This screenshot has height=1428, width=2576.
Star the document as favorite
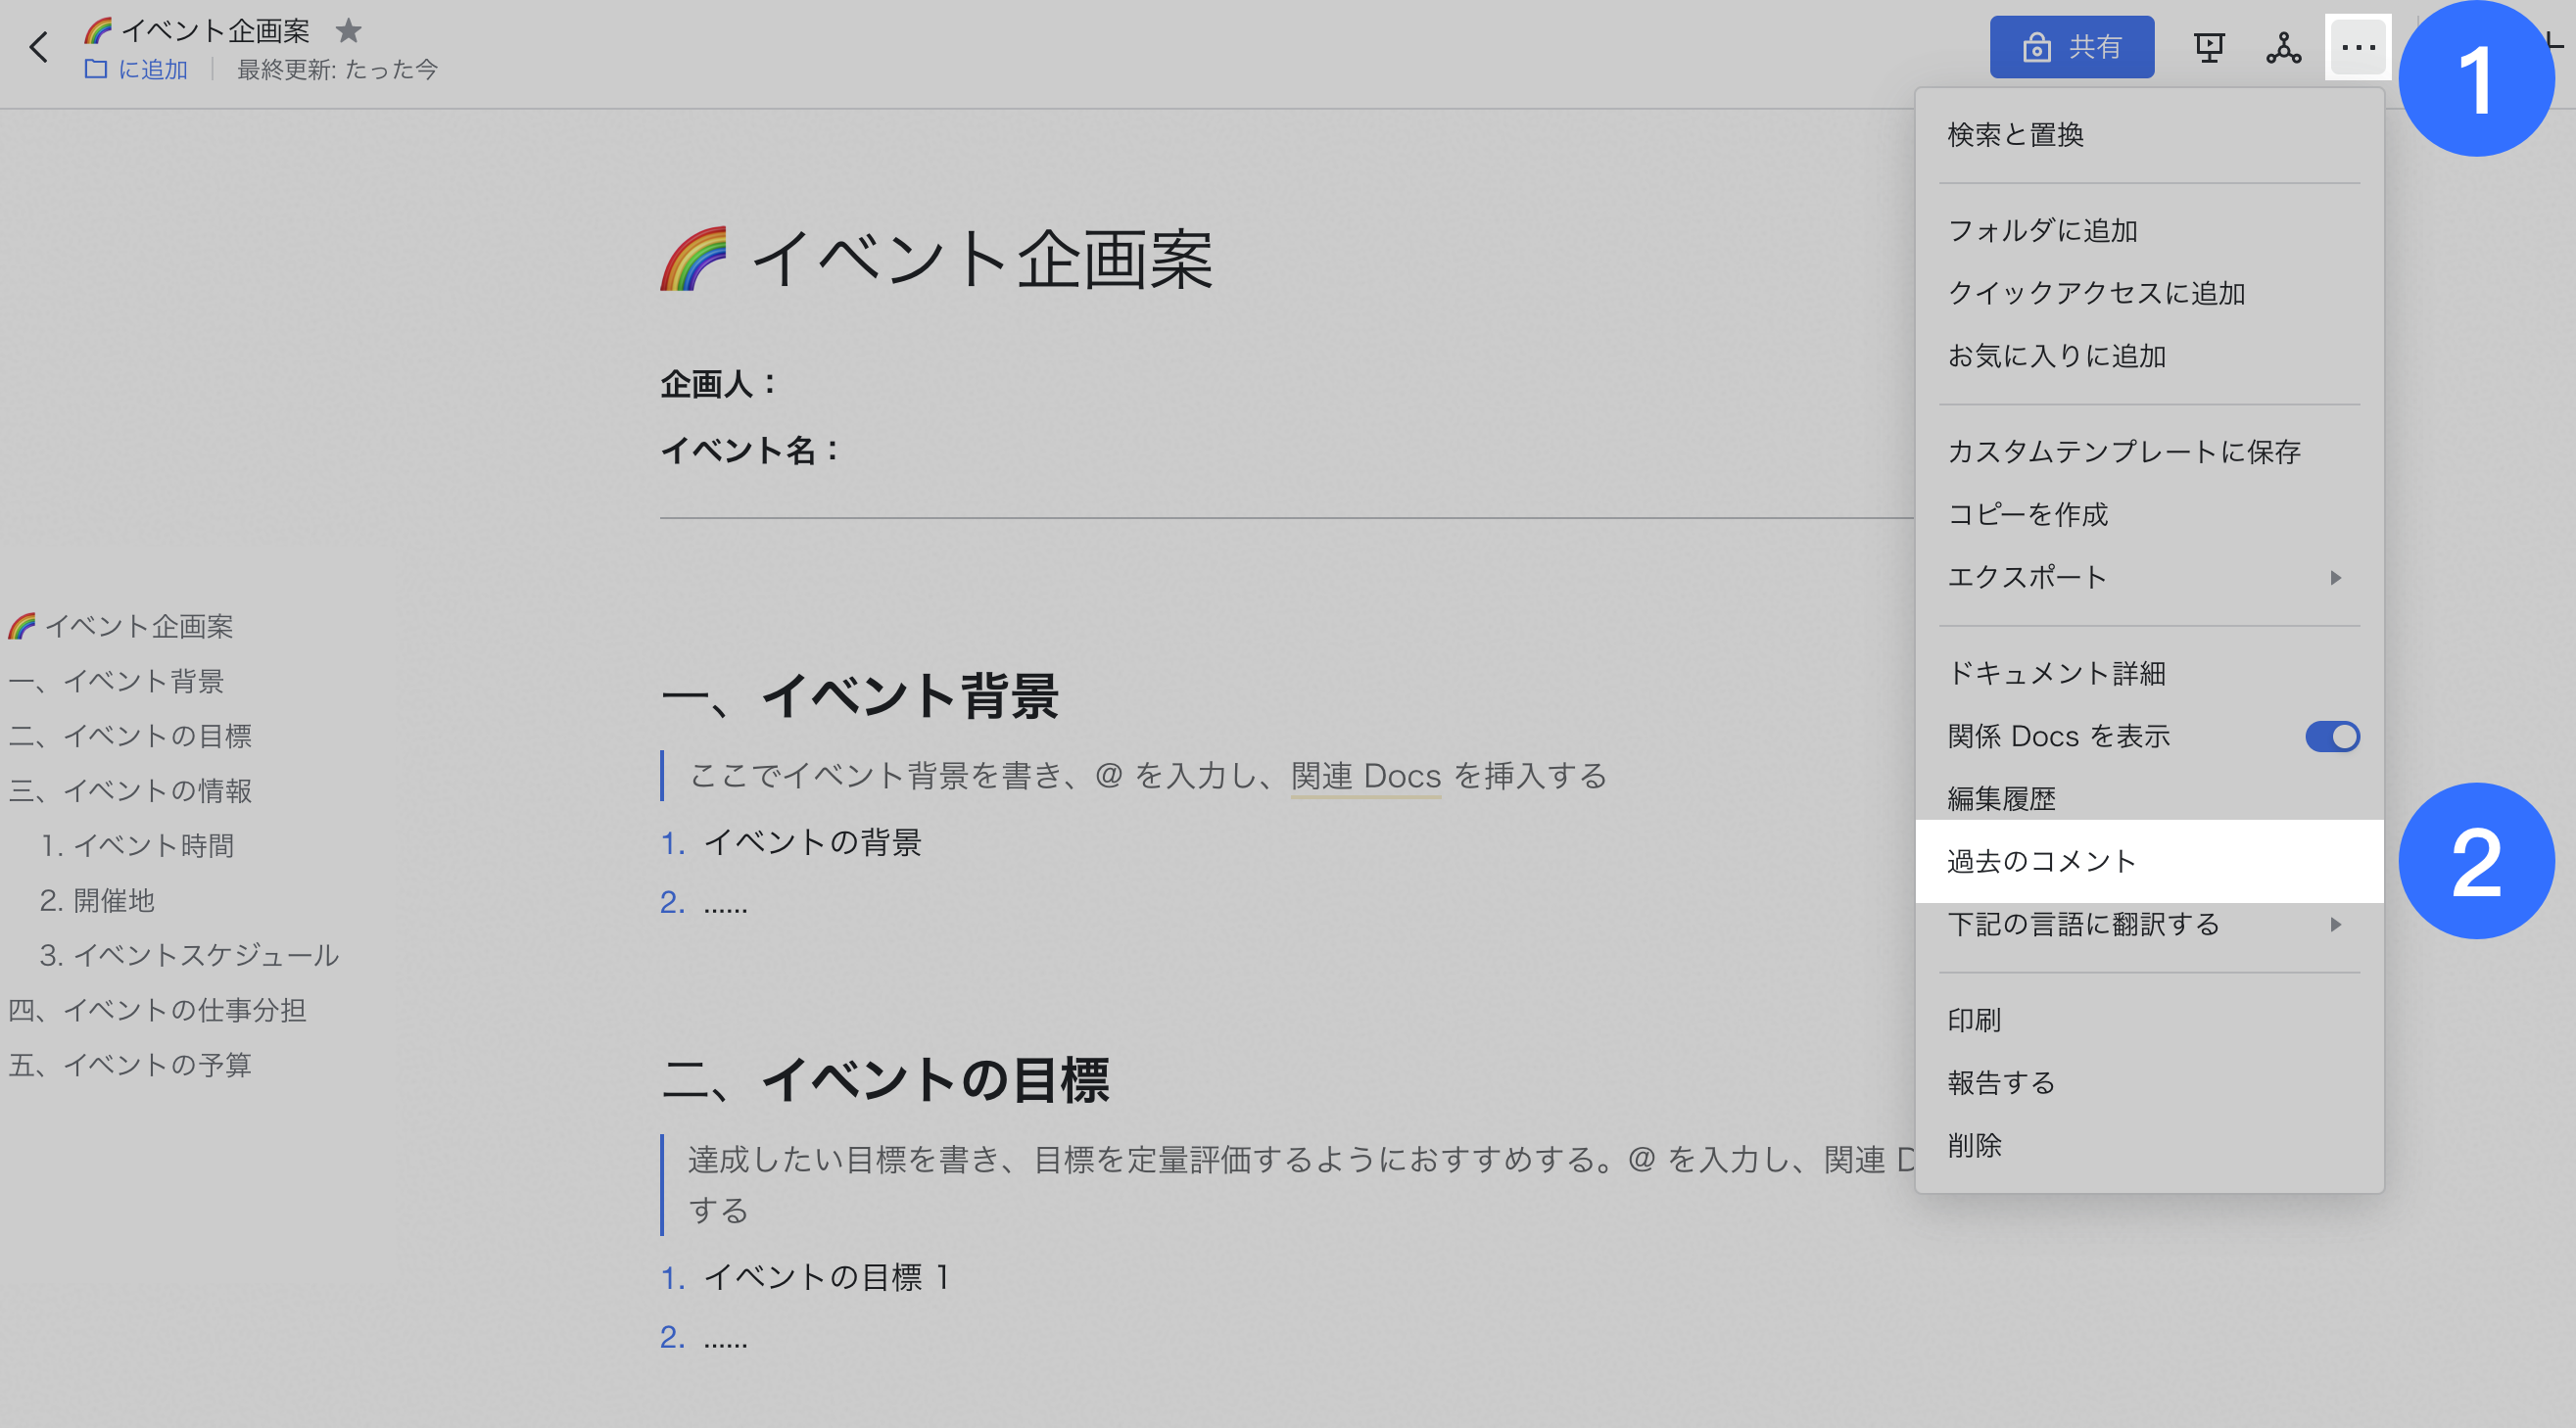tap(348, 31)
